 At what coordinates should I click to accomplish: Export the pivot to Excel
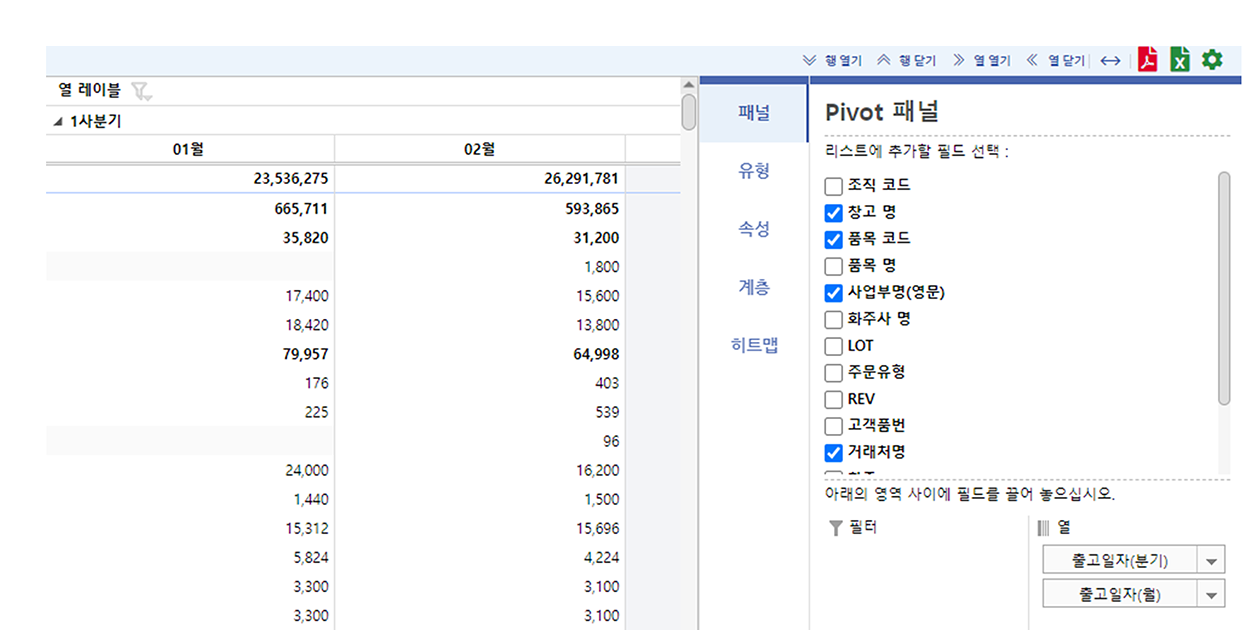click(x=1180, y=60)
